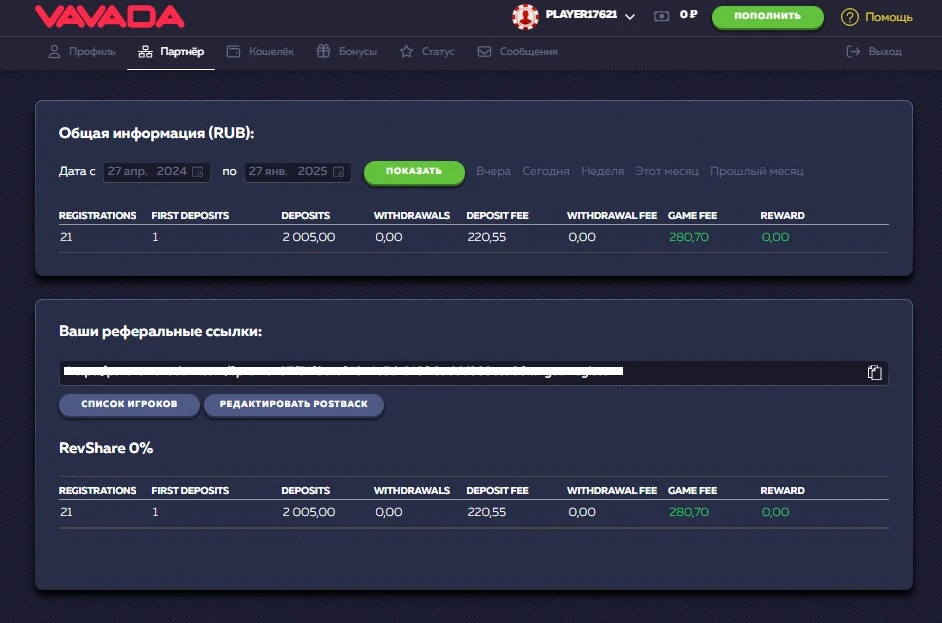The width and height of the screenshot is (942, 623).
Task: Click Game Fee value 280,70 in general info
Action: (688, 237)
